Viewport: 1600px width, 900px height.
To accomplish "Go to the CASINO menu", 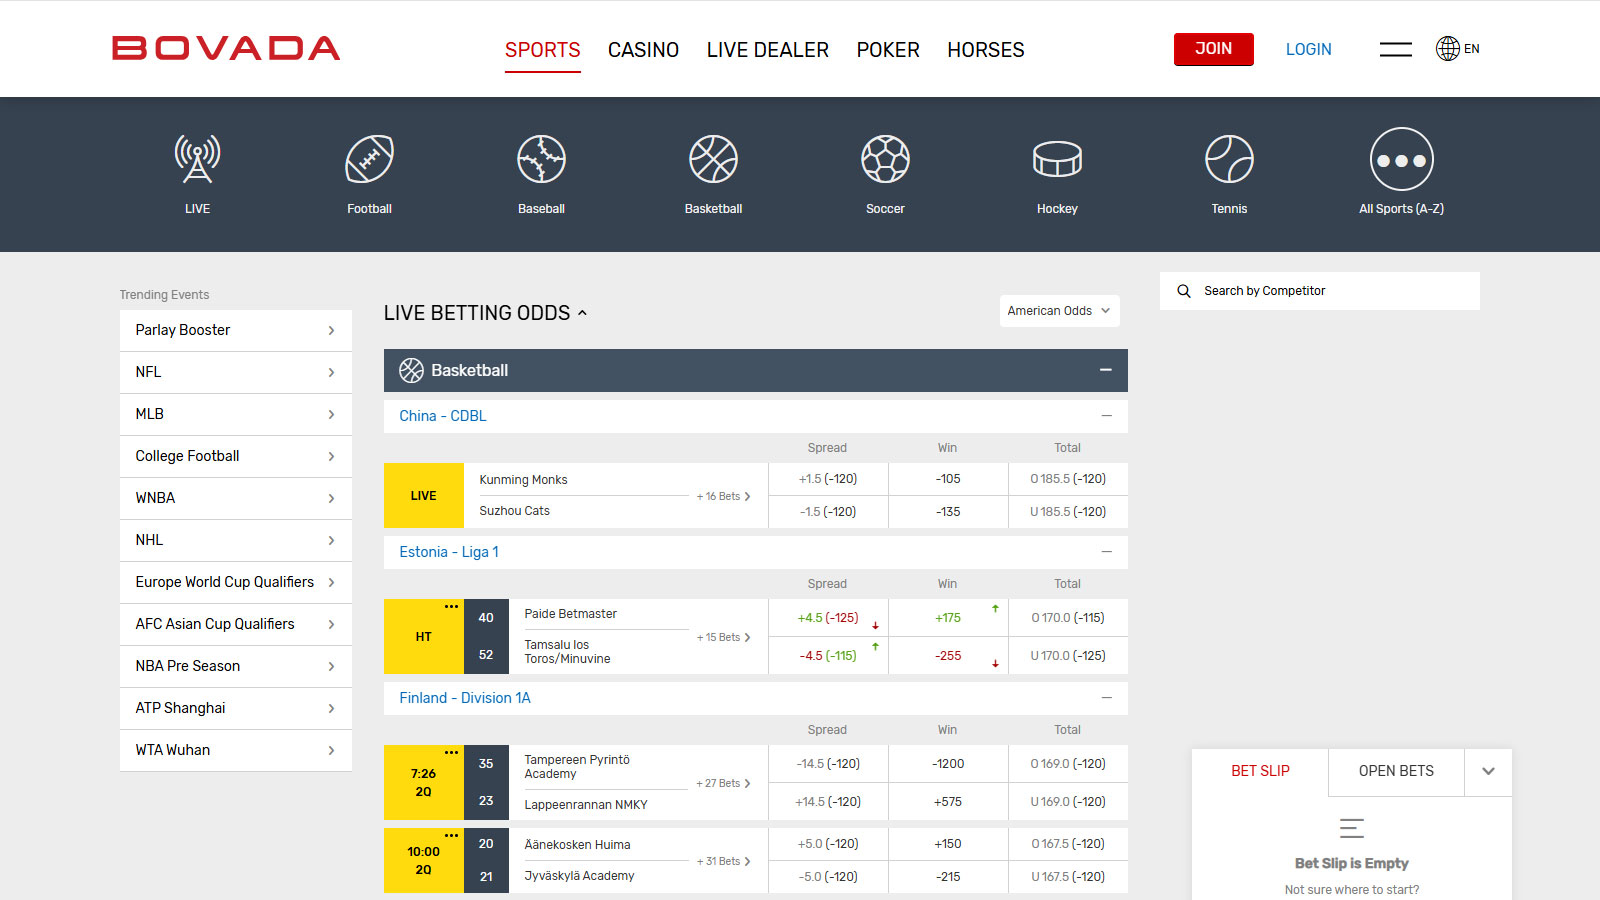I will click(x=643, y=50).
